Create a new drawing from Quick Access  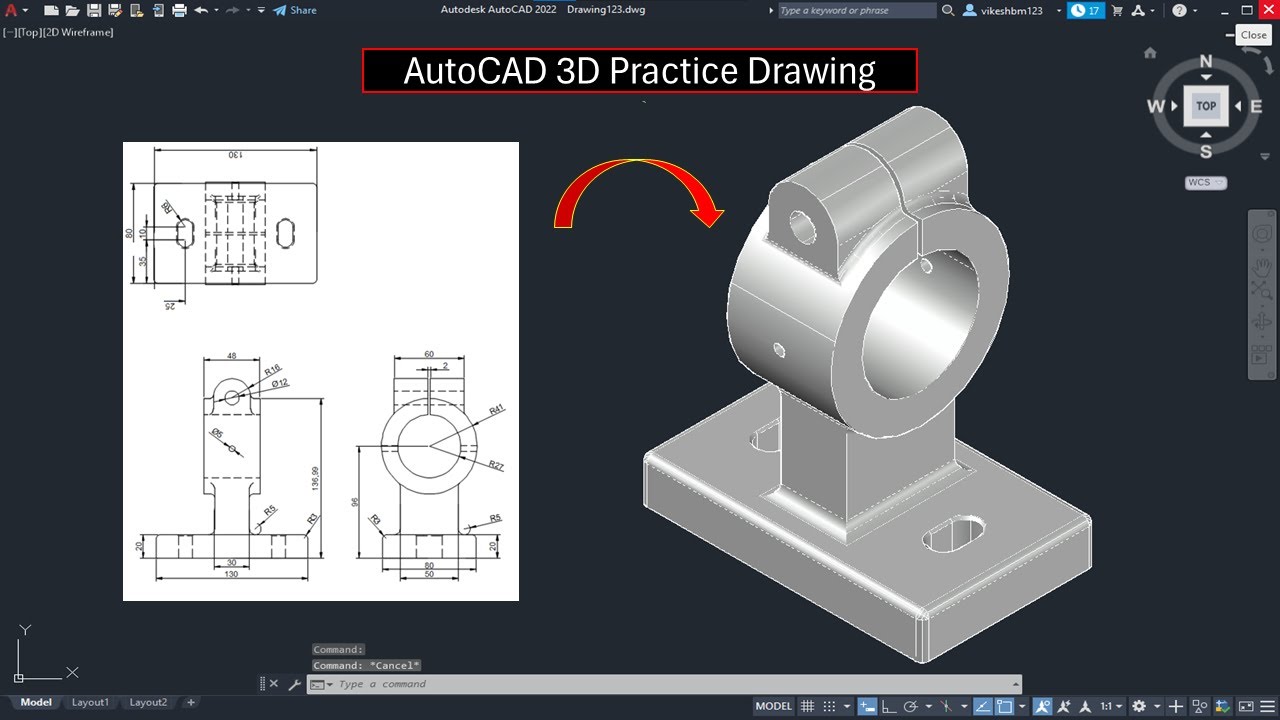tap(52, 10)
